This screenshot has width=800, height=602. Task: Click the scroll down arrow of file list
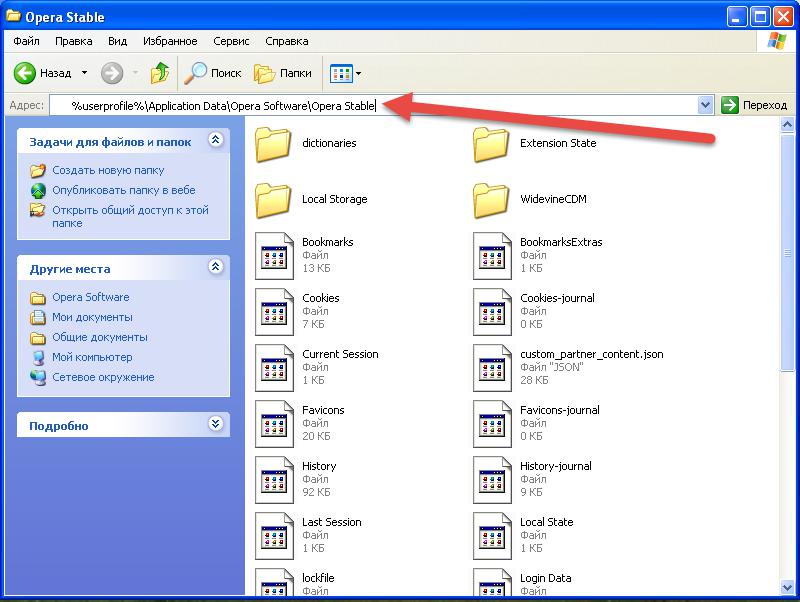(x=787, y=588)
